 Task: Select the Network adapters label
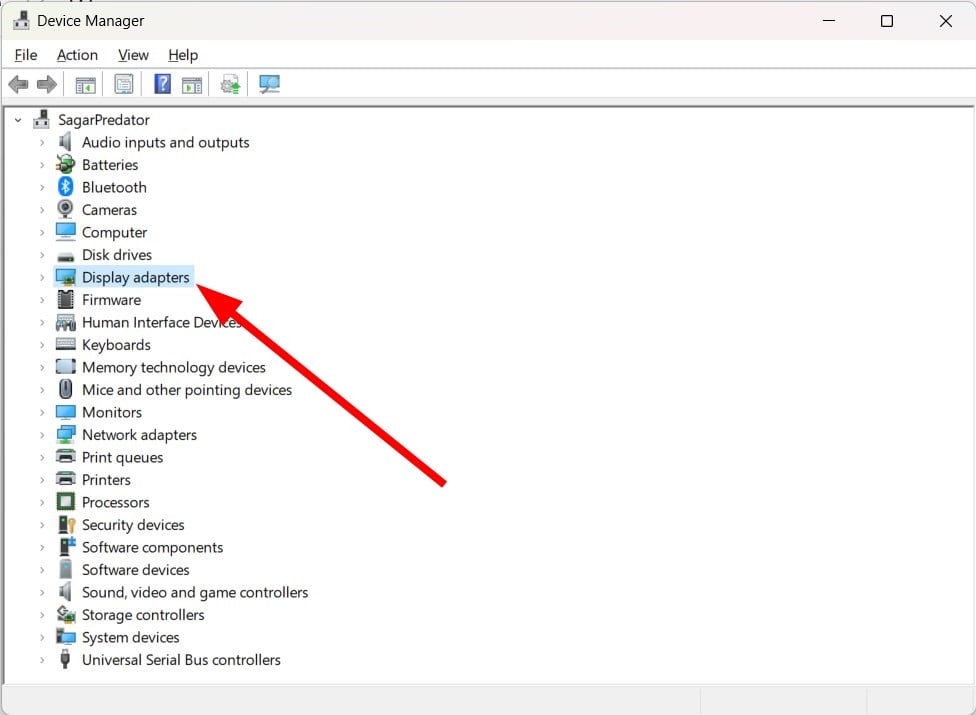139,434
